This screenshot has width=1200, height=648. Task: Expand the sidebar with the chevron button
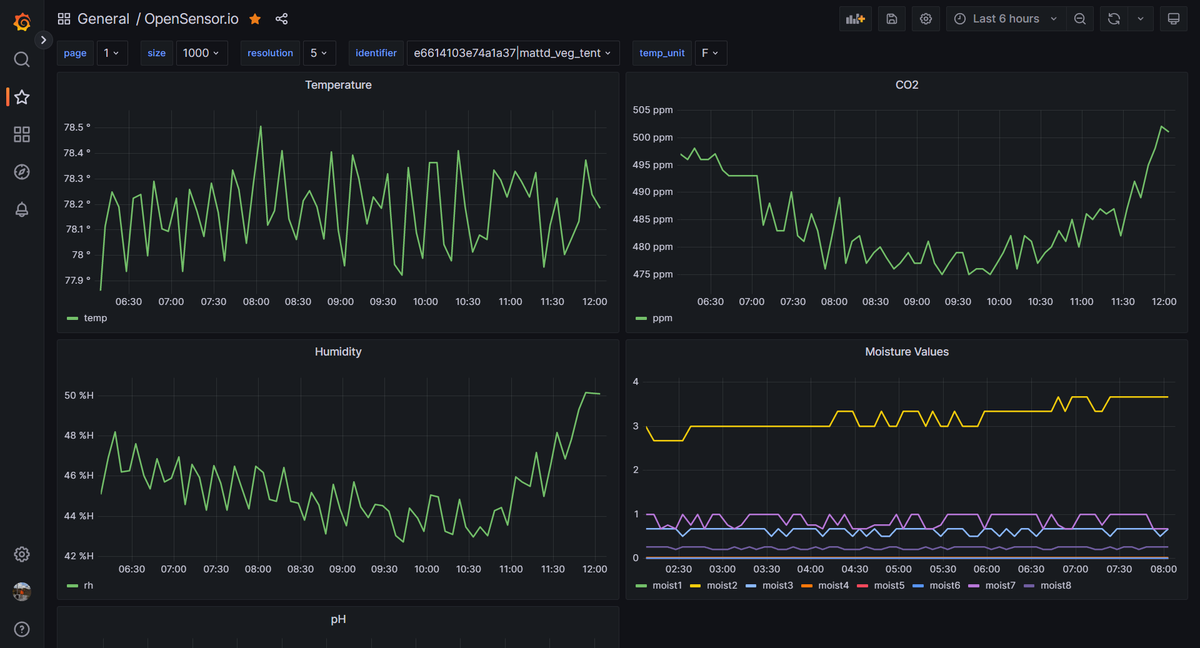[43, 40]
